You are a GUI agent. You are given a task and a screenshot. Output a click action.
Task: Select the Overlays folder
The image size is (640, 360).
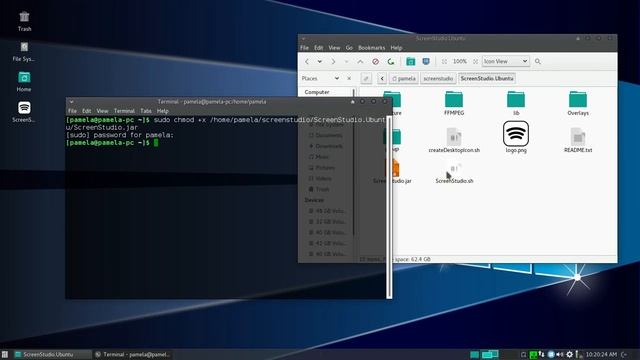578,103
